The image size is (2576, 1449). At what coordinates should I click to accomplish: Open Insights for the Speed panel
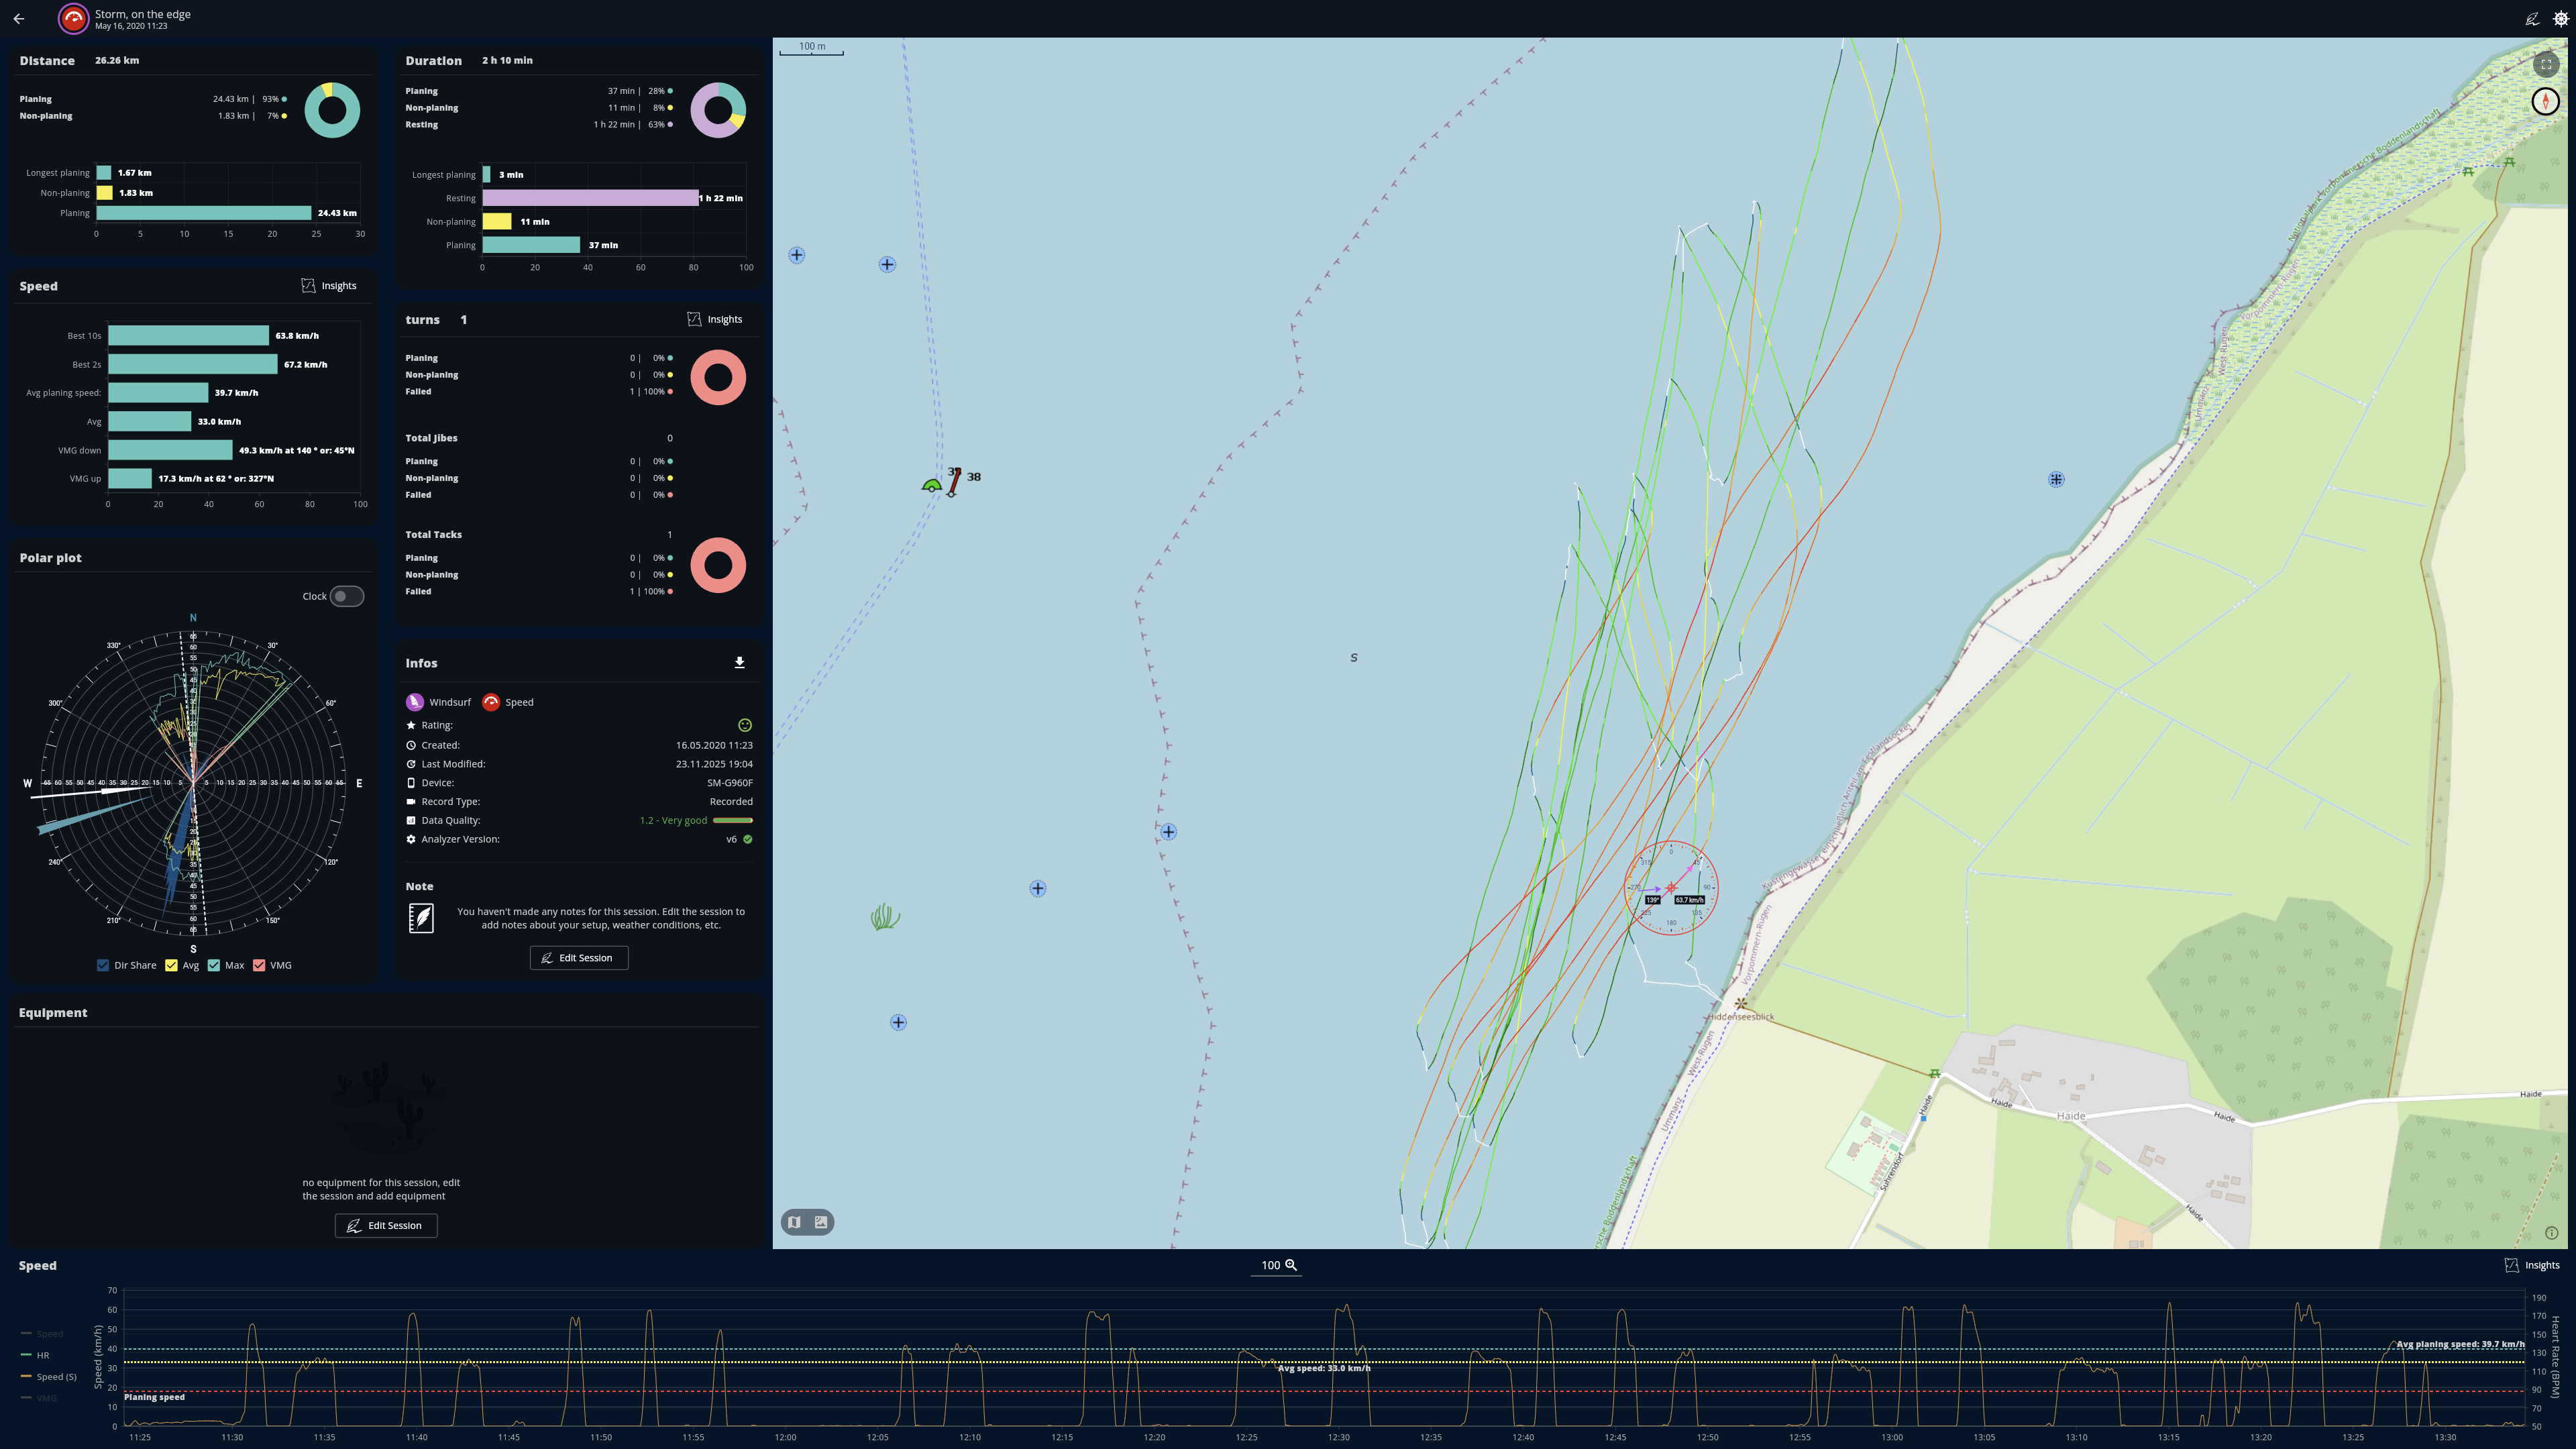(x=329, y=286)
